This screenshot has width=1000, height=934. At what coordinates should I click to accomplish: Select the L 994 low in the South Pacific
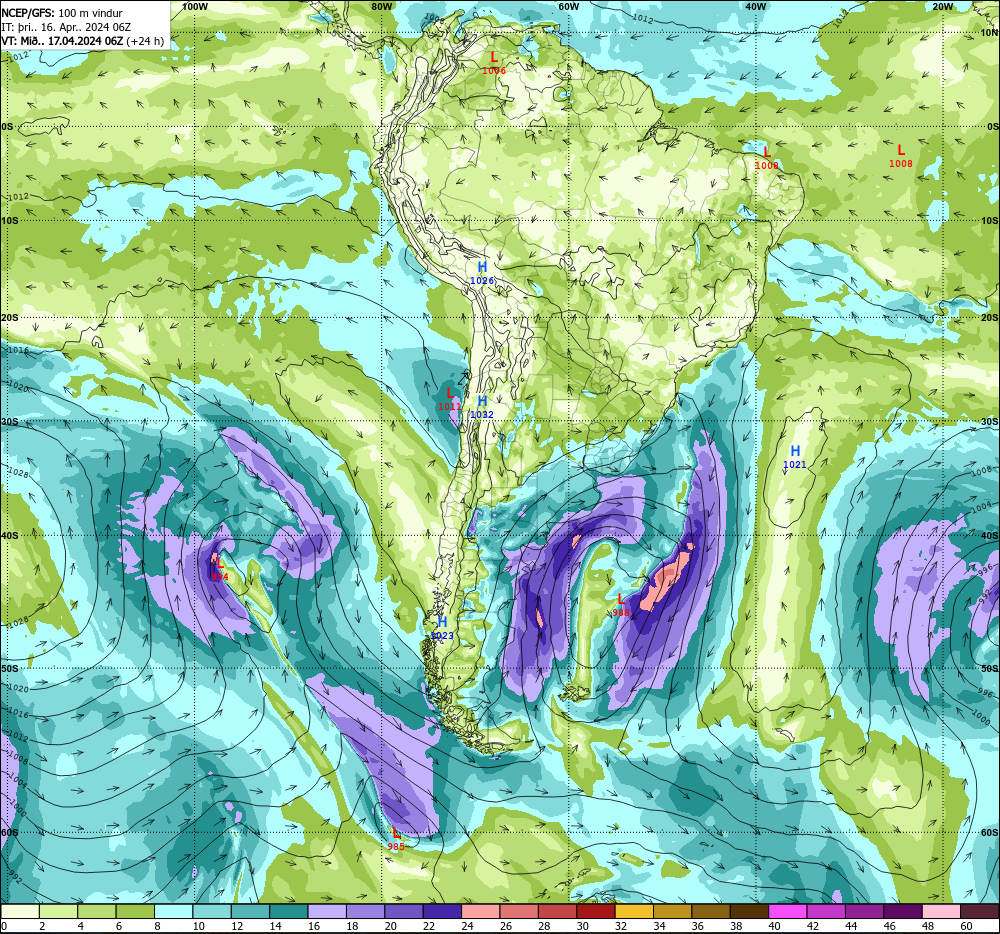pyautogui.click(x=220, y=569)
